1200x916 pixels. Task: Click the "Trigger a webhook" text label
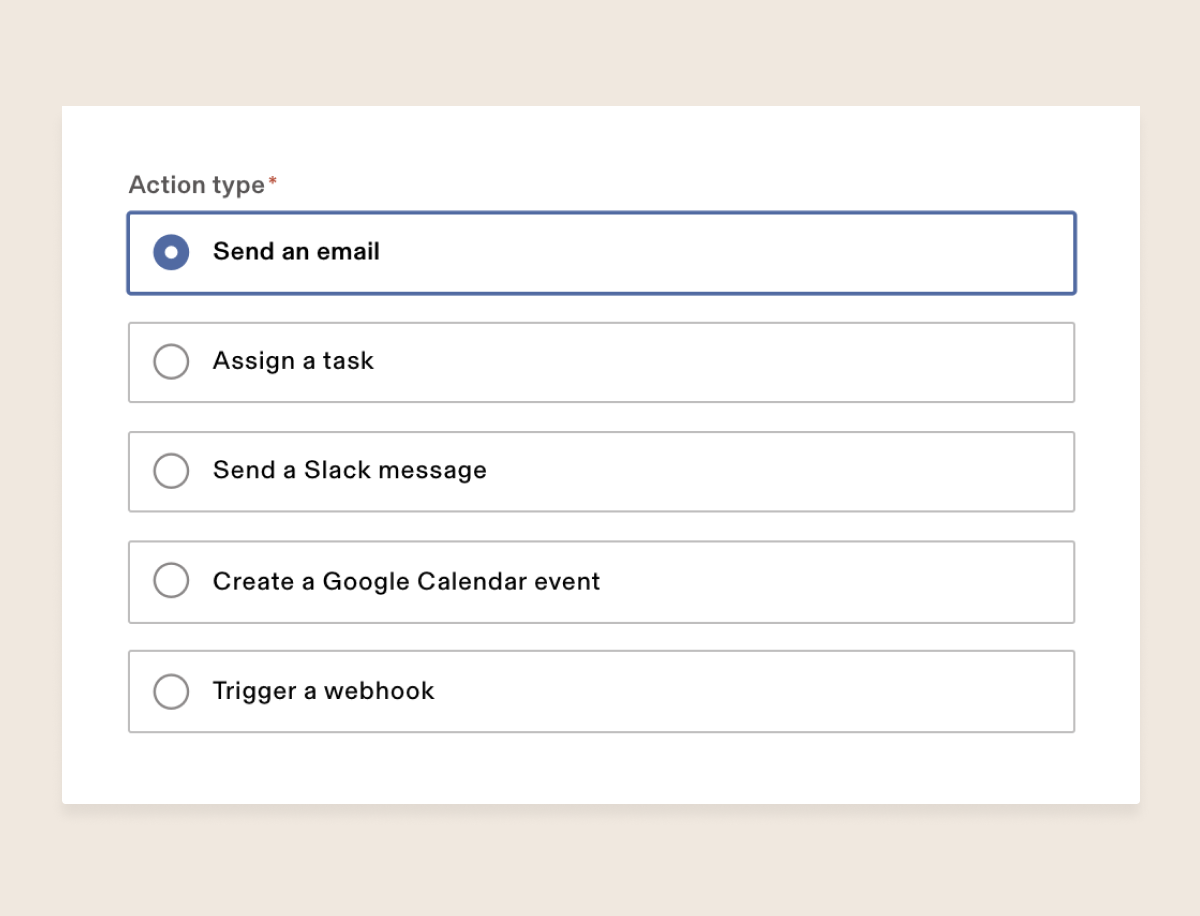point(323,691)
